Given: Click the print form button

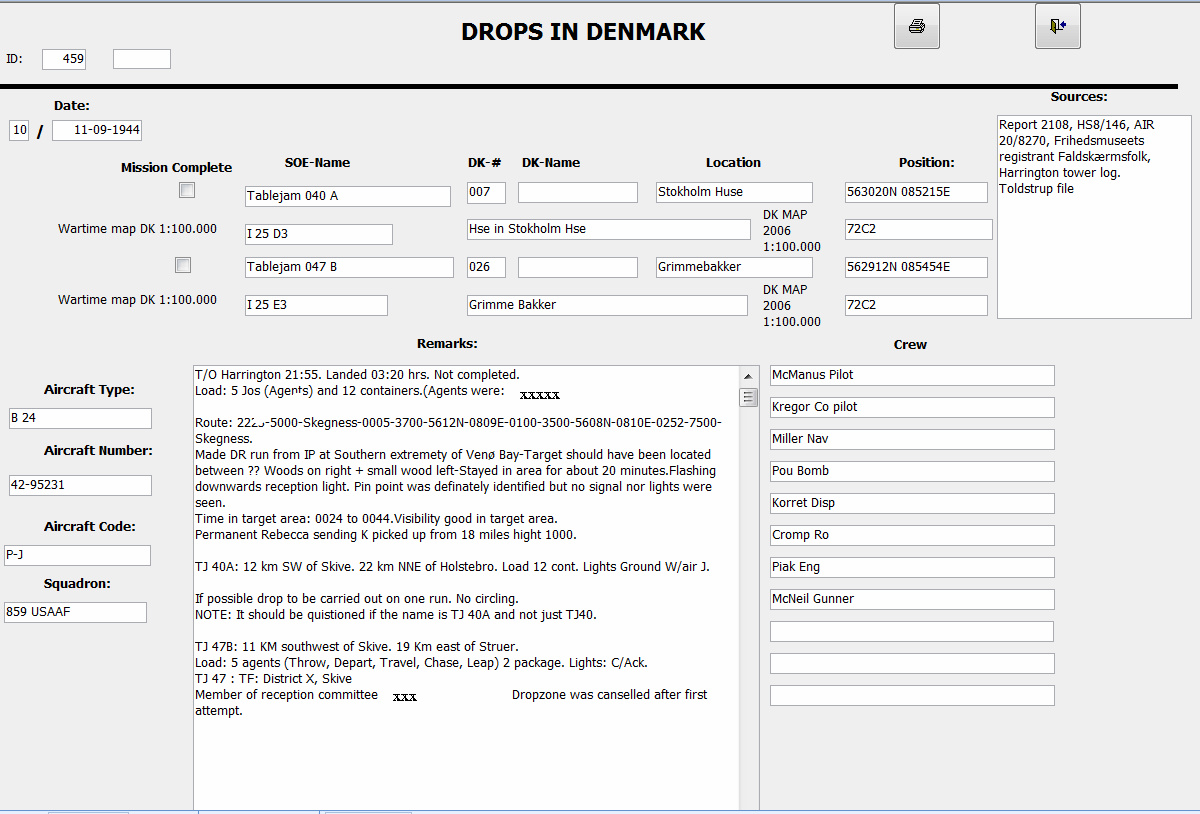Looking at the screenshot, I should pyautogui.click(x=916, y=26).
